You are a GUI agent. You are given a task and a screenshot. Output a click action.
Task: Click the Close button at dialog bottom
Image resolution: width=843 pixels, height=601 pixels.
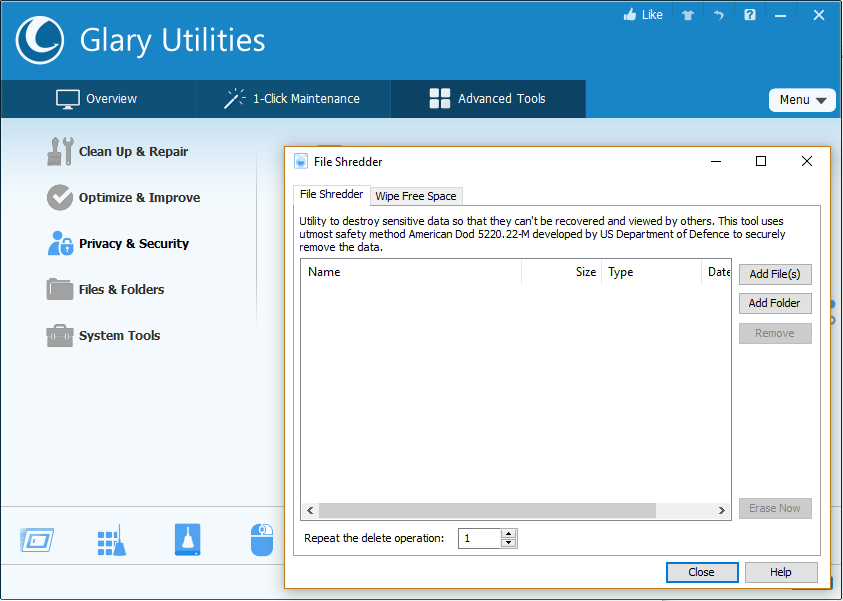tap(702, 573)
